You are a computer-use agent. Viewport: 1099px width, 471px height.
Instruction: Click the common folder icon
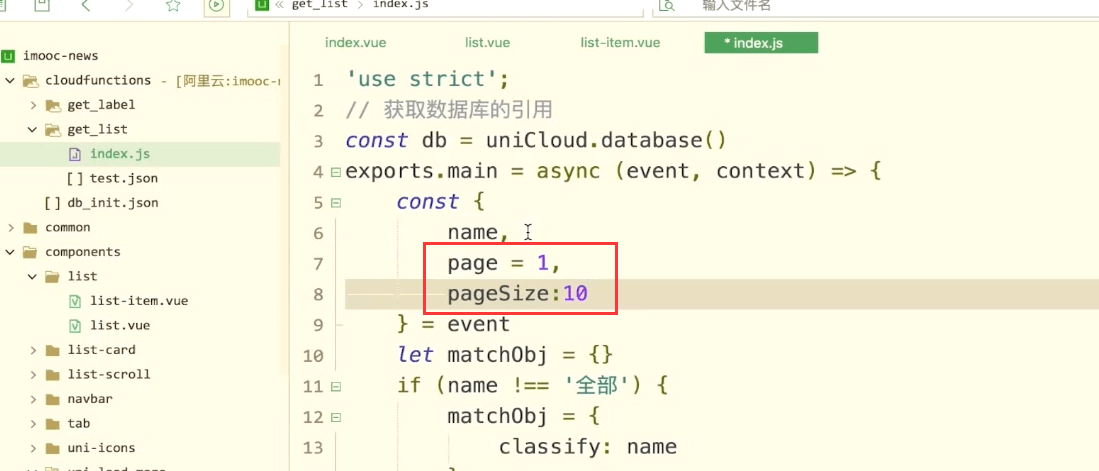30,228
